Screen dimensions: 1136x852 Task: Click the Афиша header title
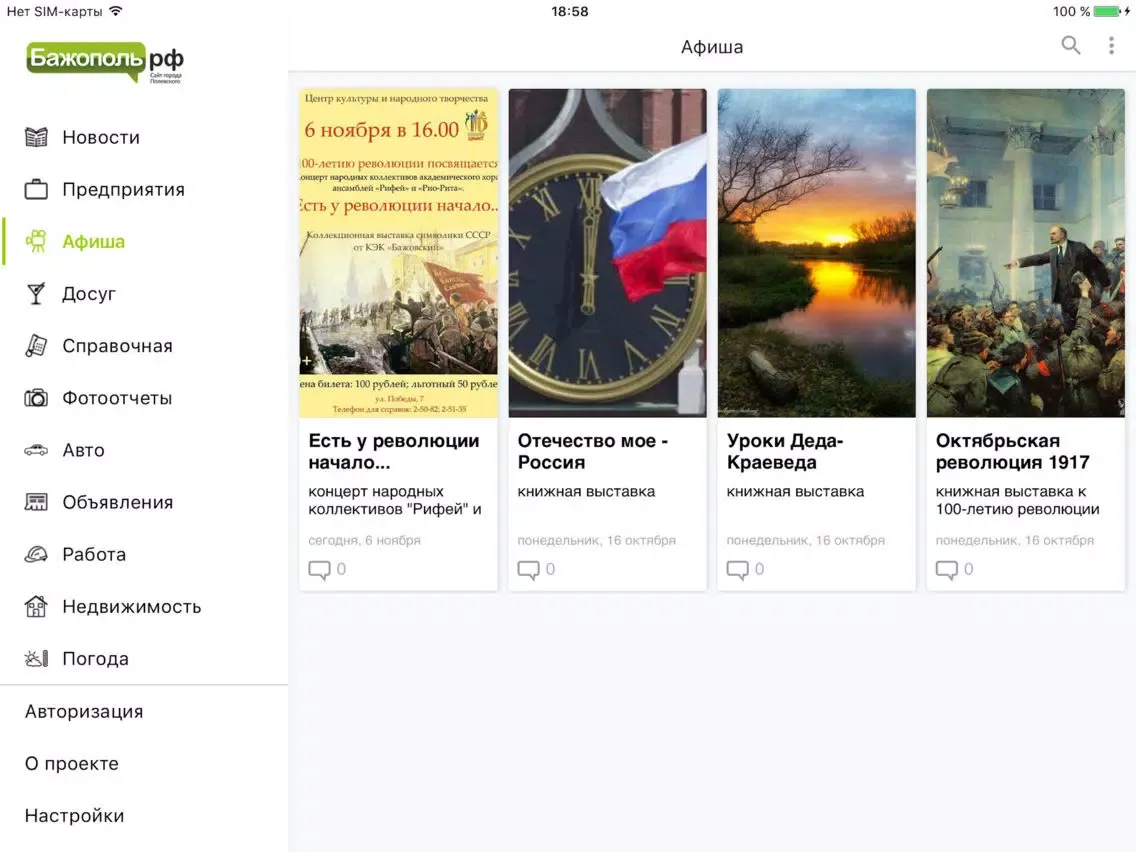(712, 47)
